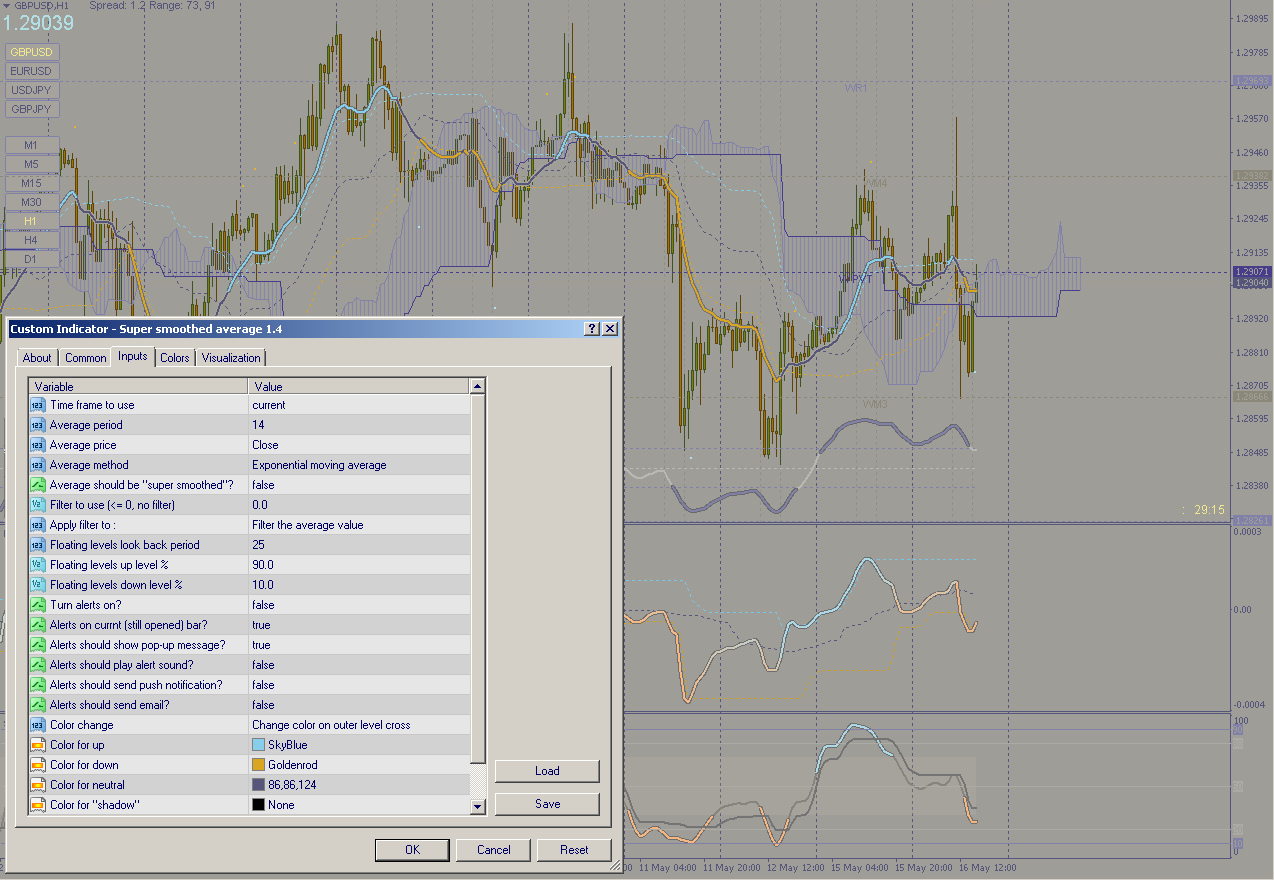1274x880 pixels.
Task: Click the color icon beside Color for up
Action: 38,745
